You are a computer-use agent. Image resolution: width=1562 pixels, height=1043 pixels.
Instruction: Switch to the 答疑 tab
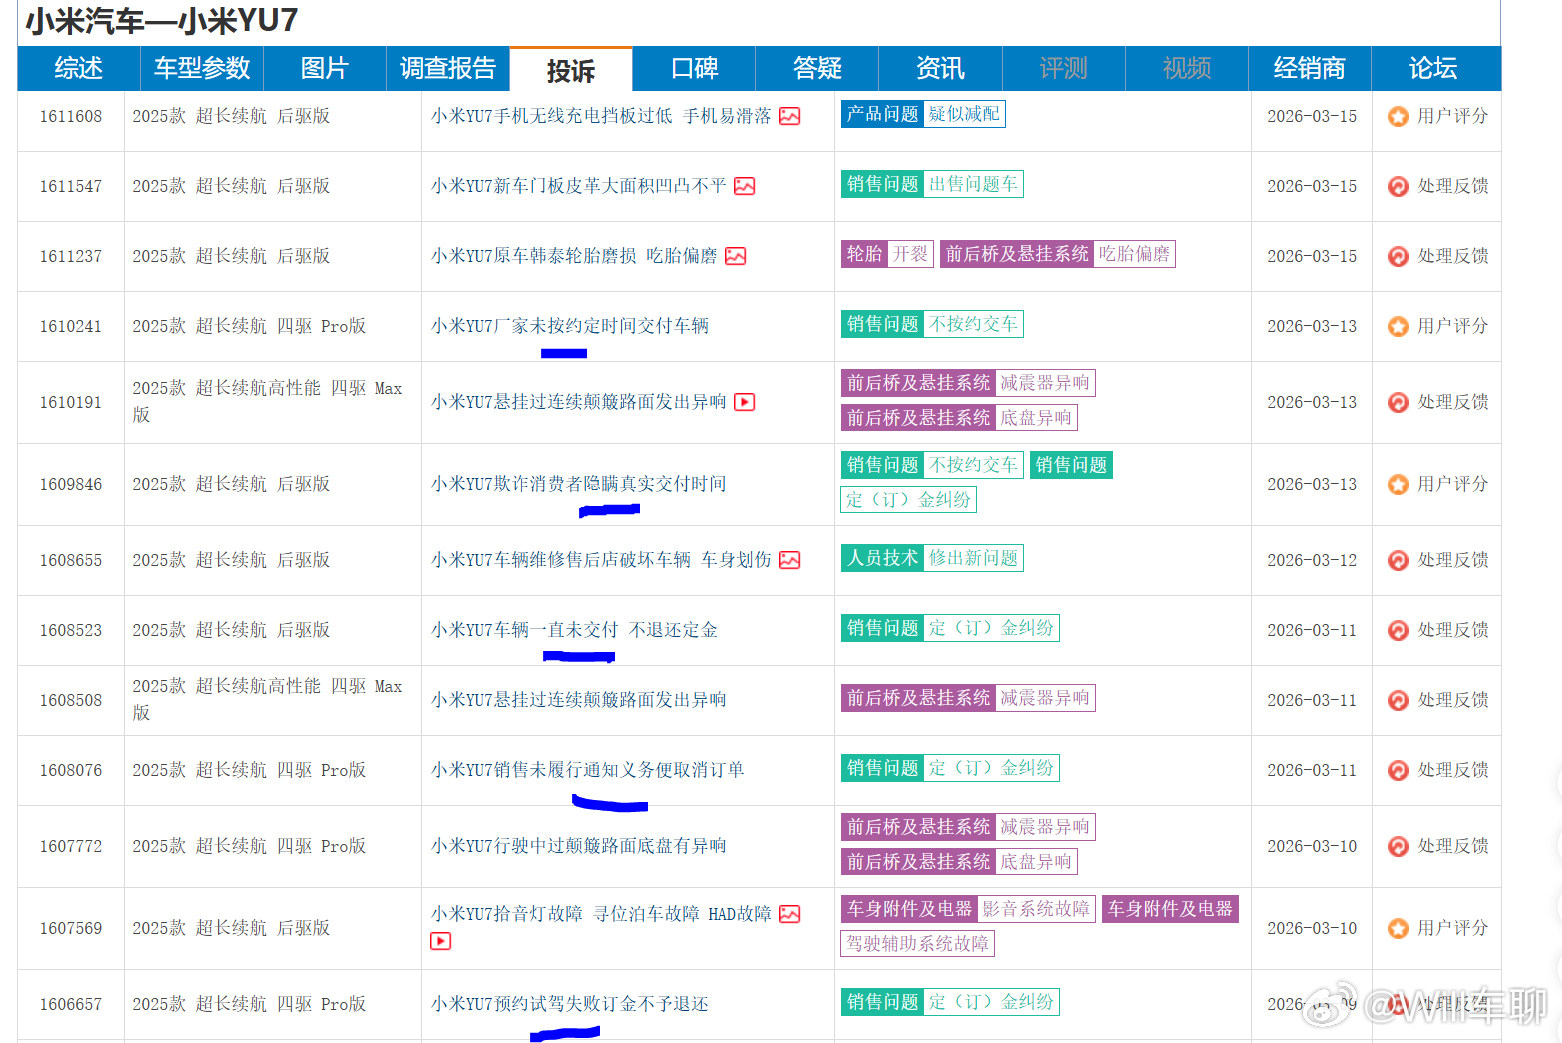(817, 68)
